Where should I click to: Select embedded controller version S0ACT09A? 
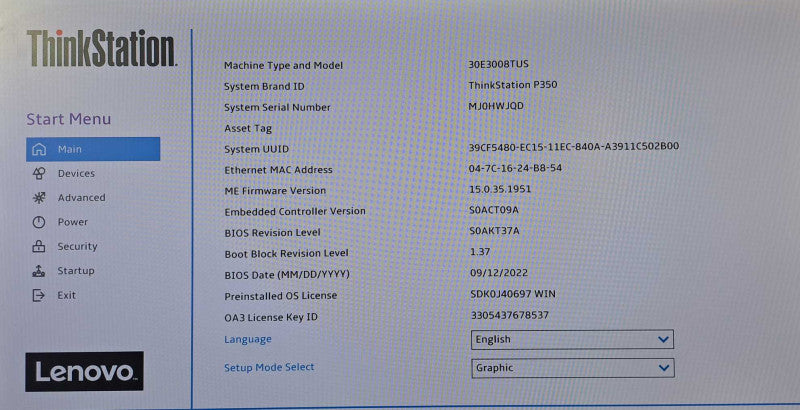(494, 210)
